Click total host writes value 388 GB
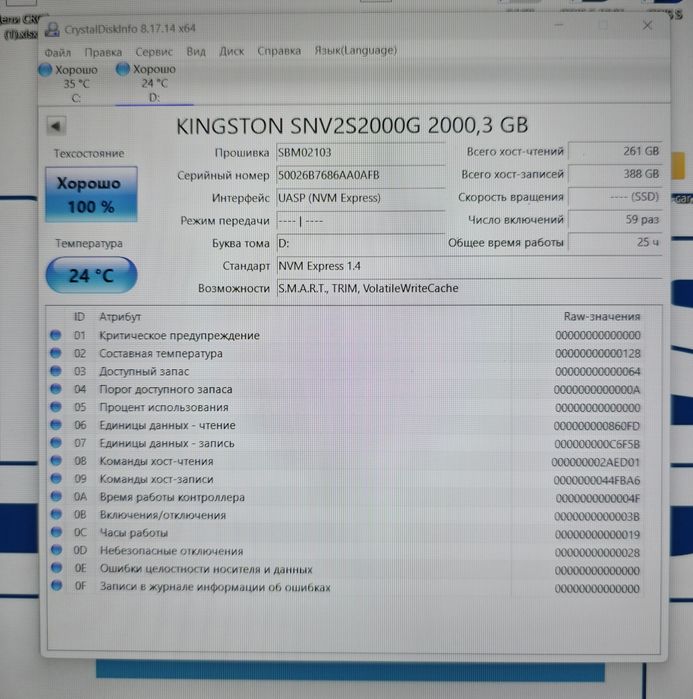The image size is (693, 699). pos(615,174)
